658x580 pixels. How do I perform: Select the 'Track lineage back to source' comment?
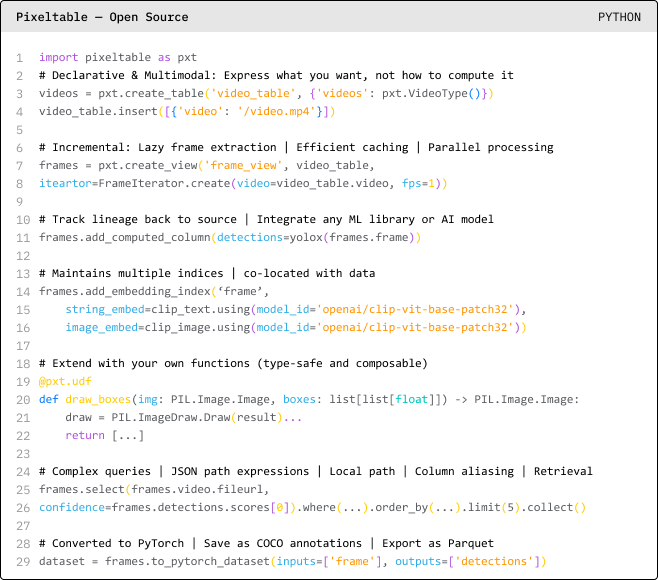(266, 219)
